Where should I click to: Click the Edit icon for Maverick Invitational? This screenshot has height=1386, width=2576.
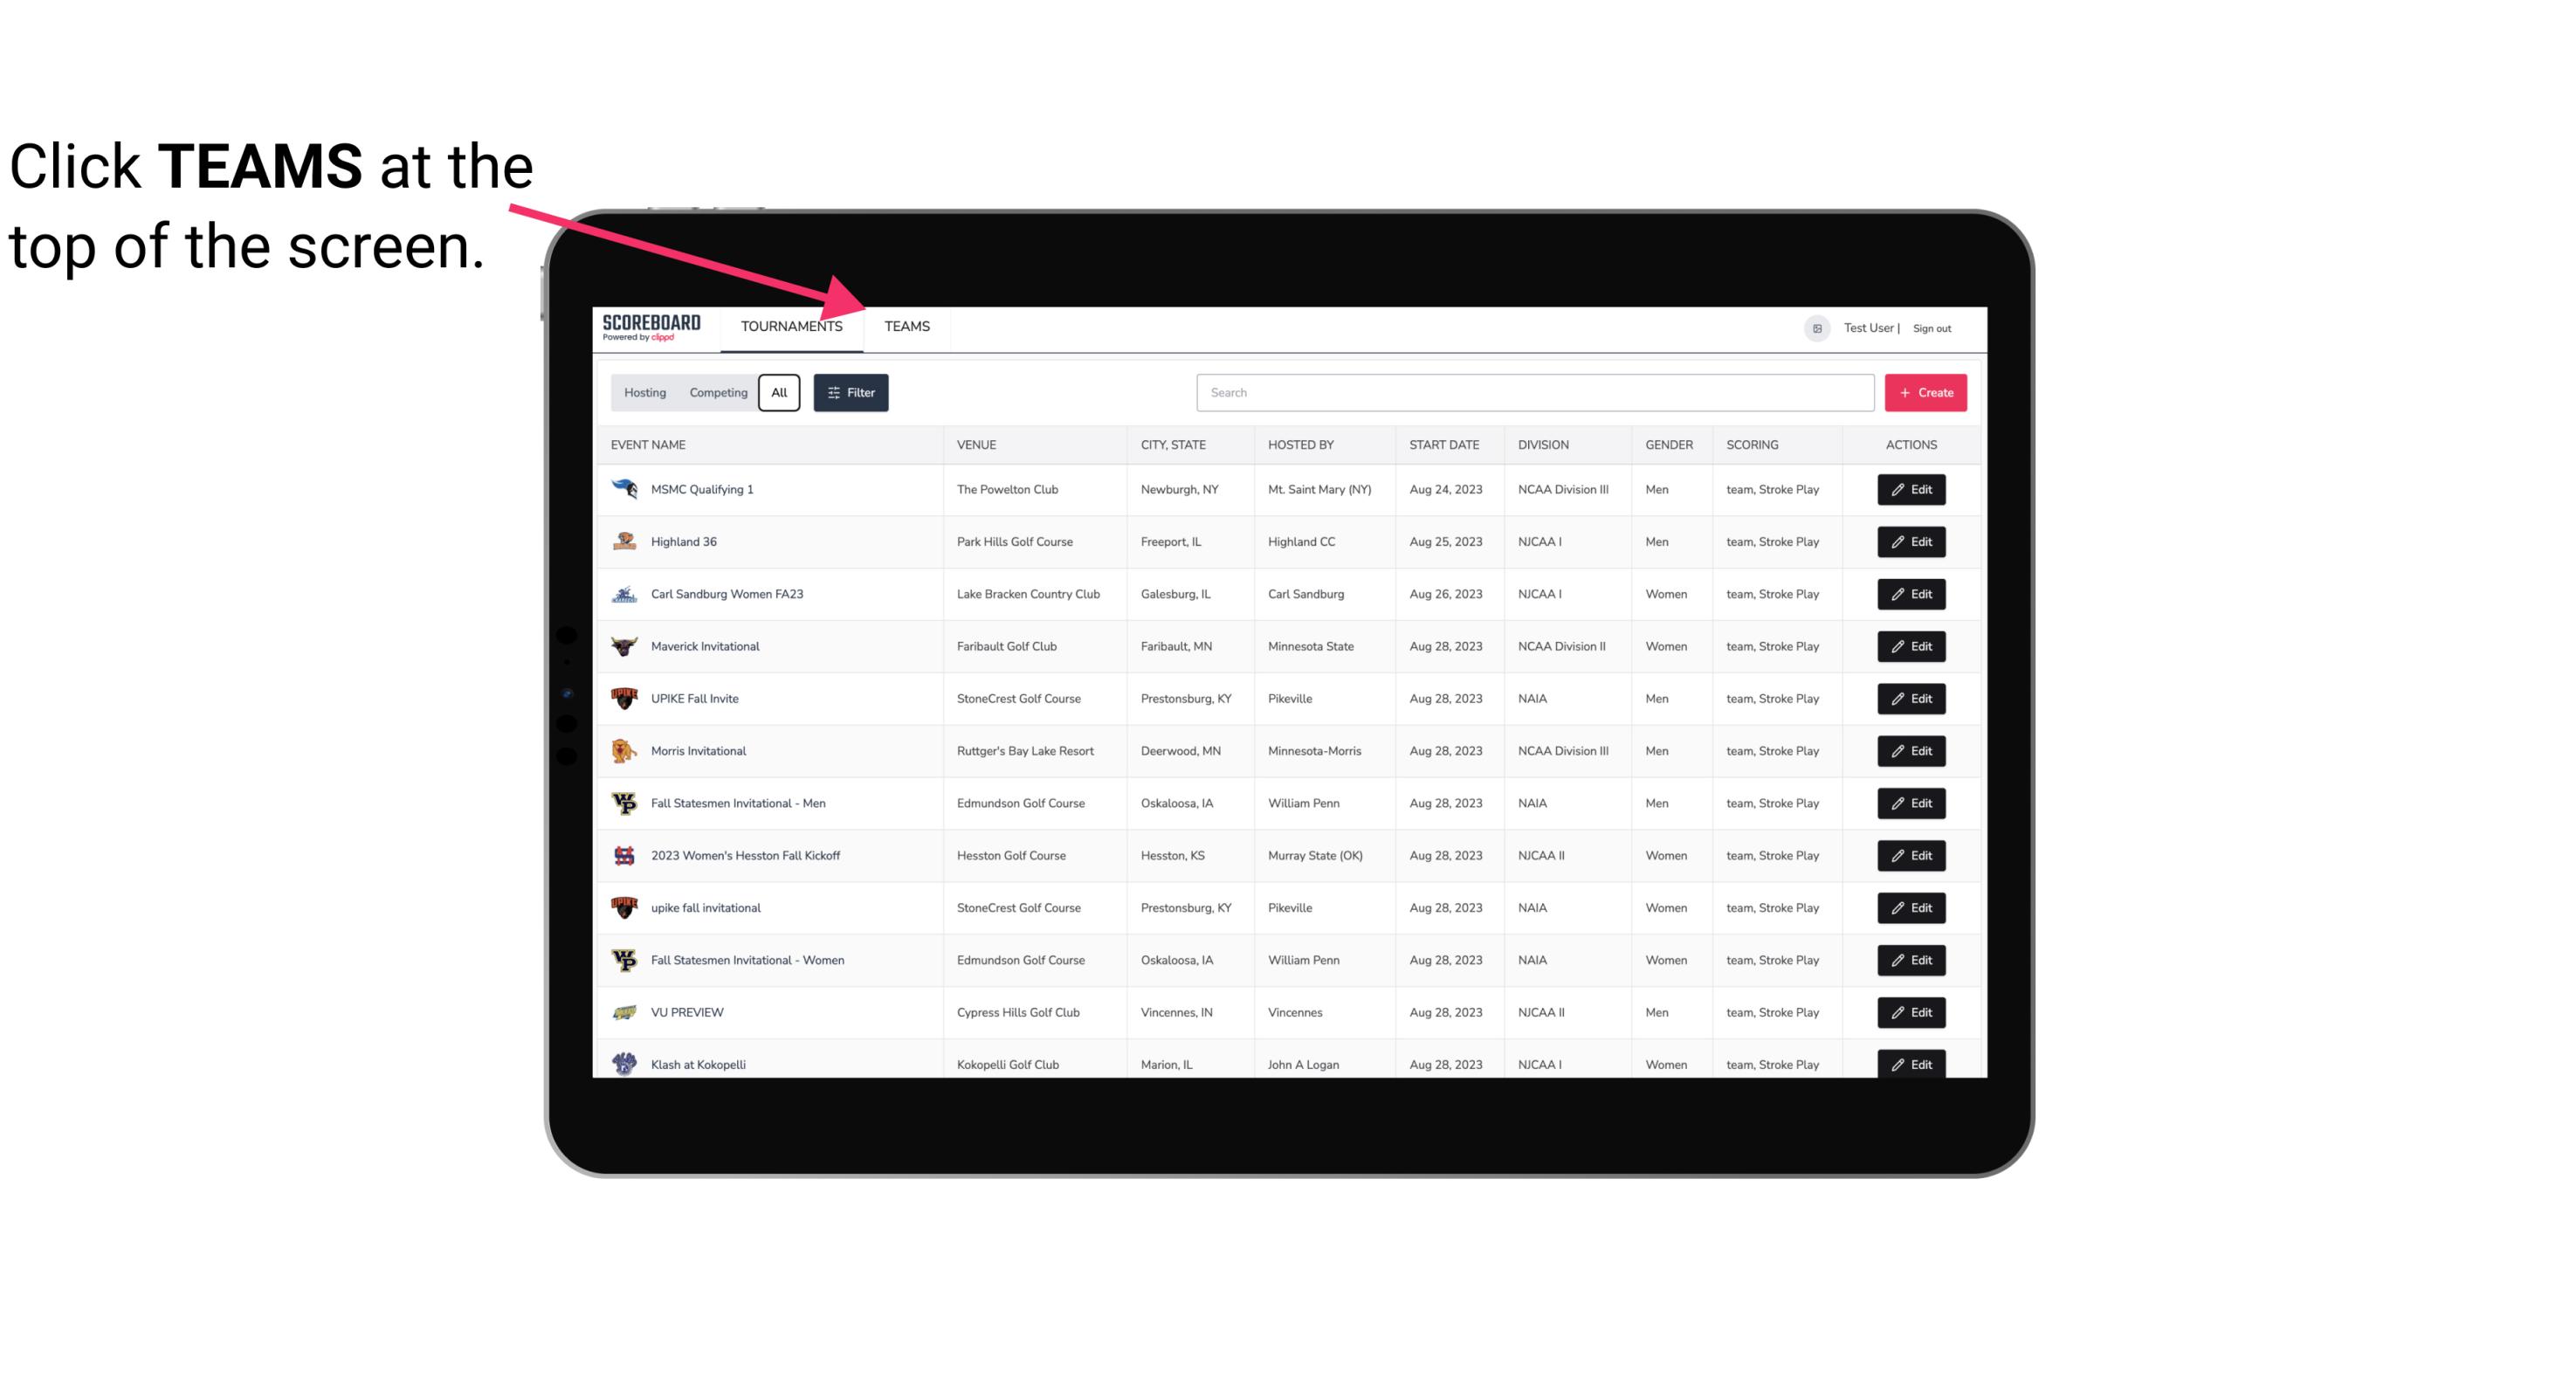coord(1911,645)
